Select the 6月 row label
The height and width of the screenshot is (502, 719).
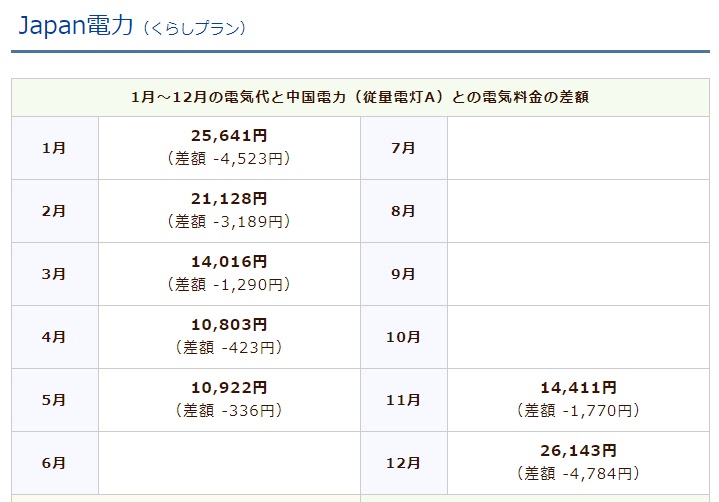pyautogui.click(x=54, y=463)
